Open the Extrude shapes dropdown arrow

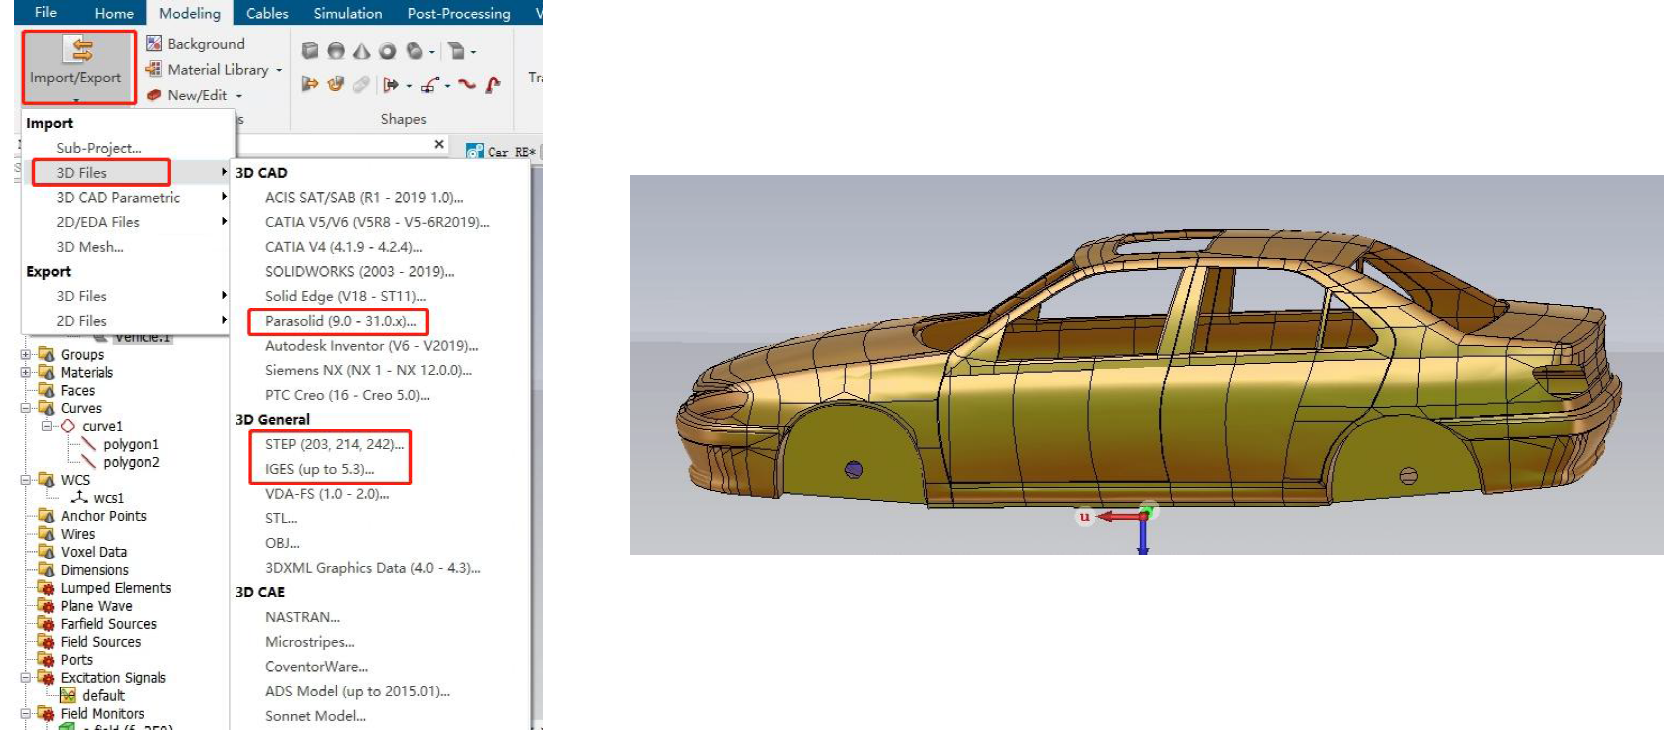coord(473,52)
